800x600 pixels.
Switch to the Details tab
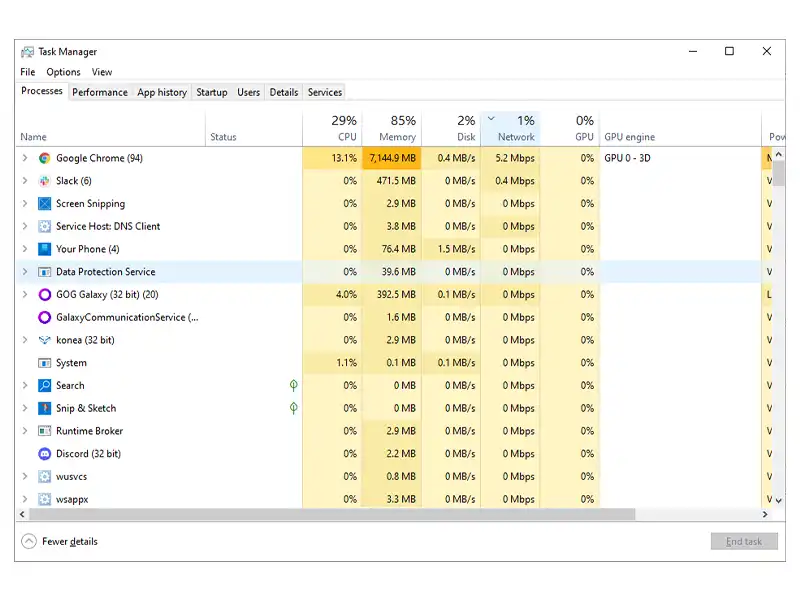[x=284, y=92]
